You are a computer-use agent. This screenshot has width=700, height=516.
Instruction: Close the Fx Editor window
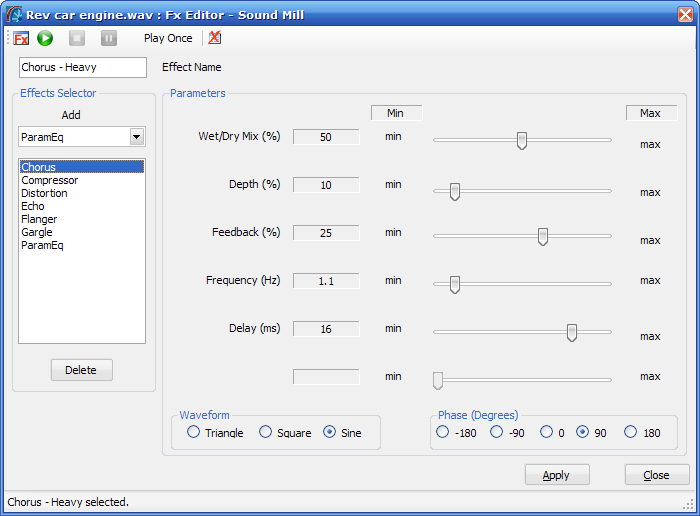685,14
